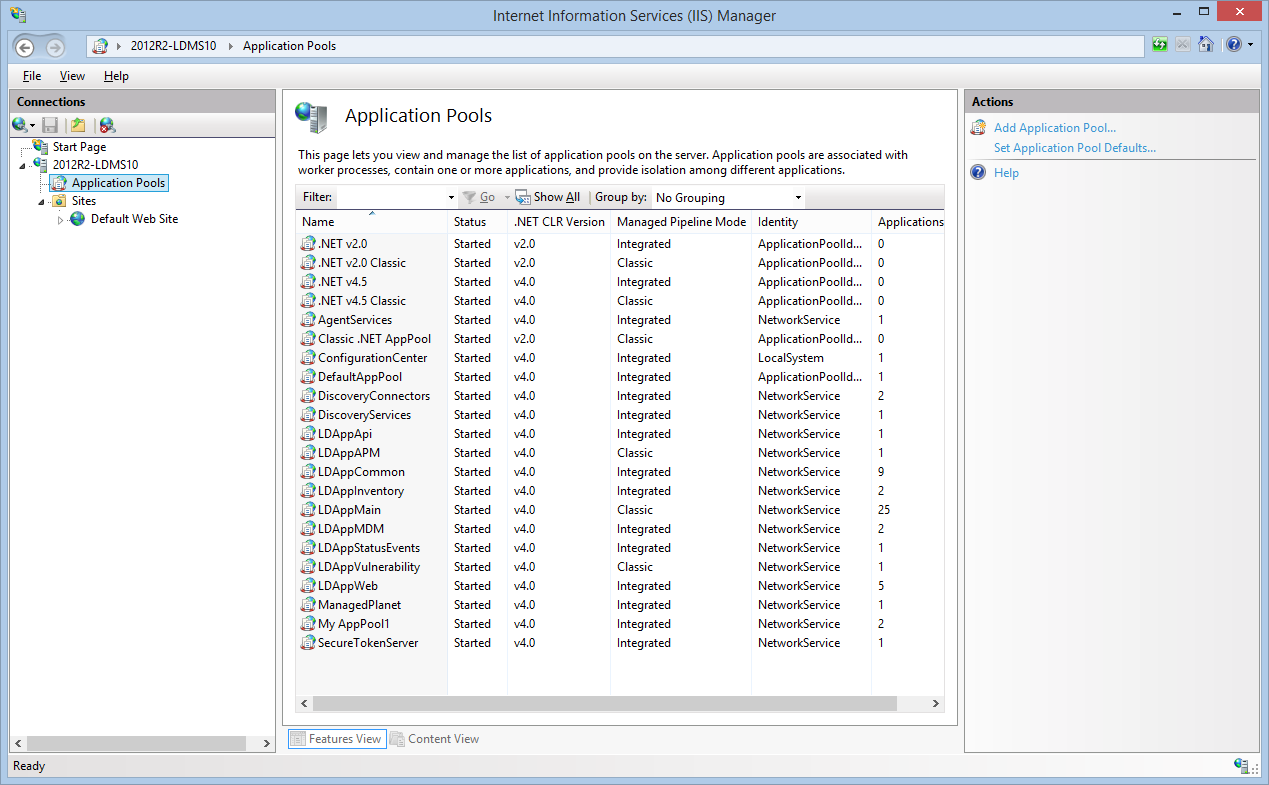
Task: Click the Show All icon above the pool list
Action: [522, 196]
